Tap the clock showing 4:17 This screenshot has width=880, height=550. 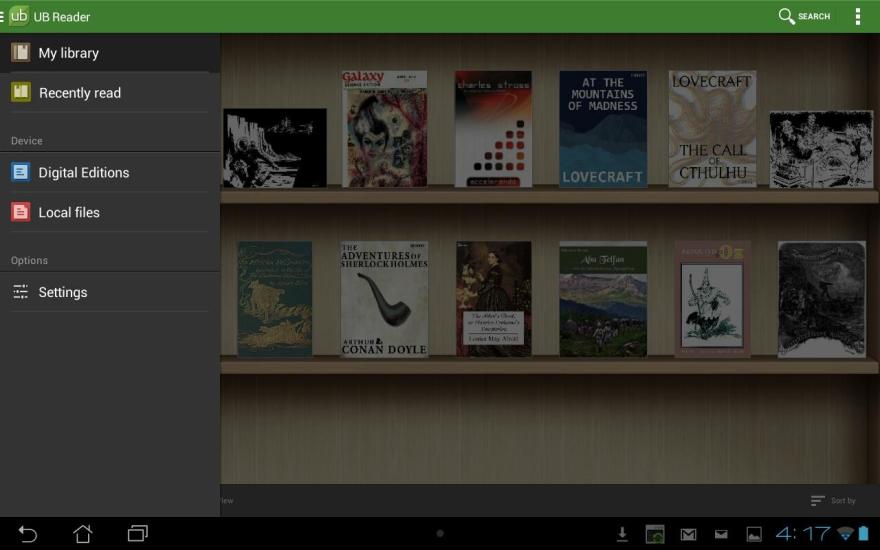pyautogui.click(x=803, y=534)
